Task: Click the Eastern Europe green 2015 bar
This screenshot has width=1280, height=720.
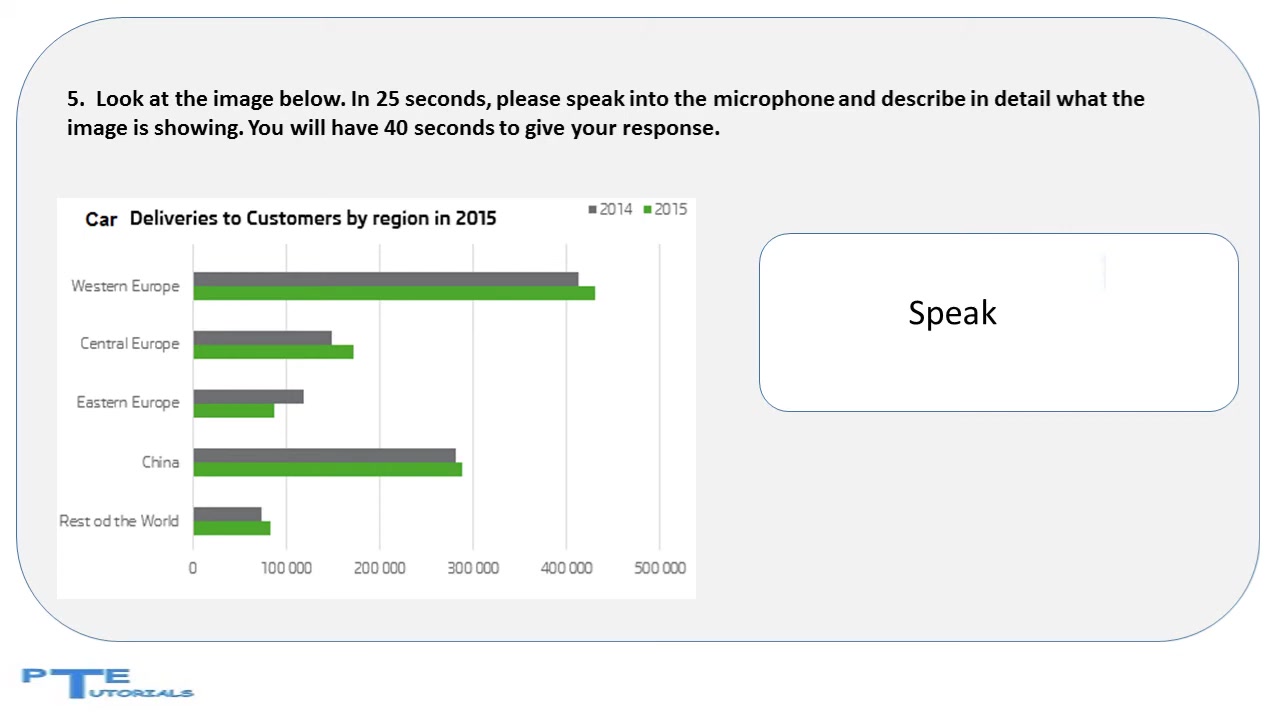Action: pyautogui.click(x=233, y=410)
